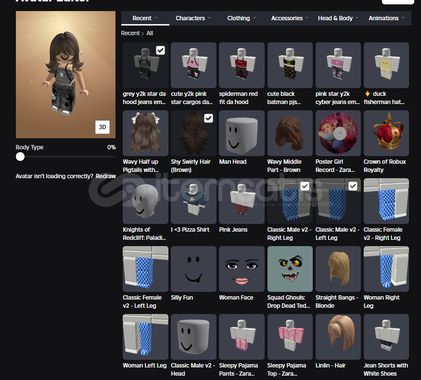421x380 pixels.
Task: Expand the Head & Body dropdown
Action: [338, 18]
